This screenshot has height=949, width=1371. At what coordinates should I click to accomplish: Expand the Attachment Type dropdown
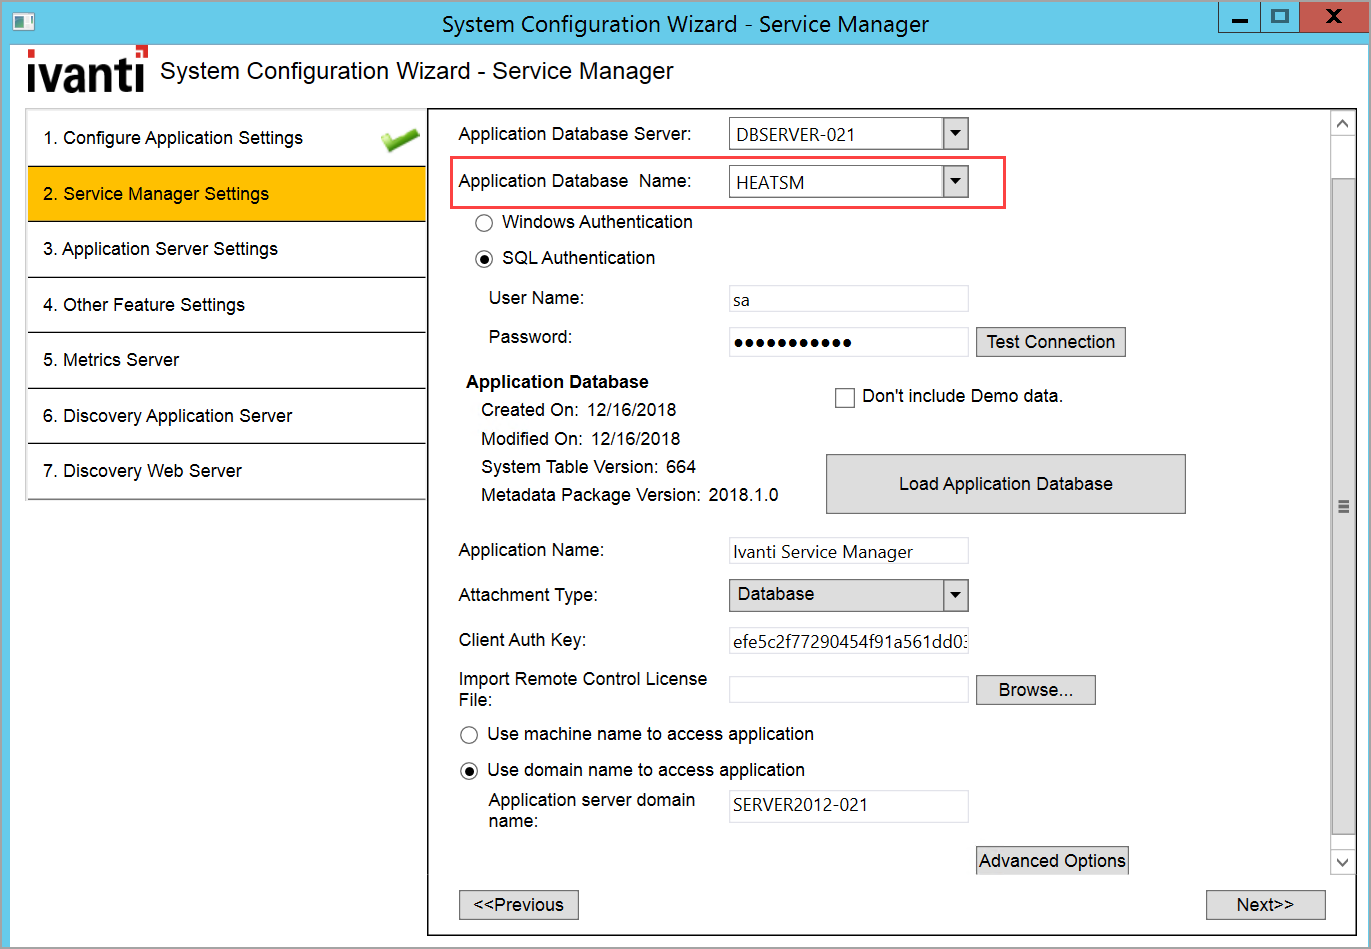click(955, 595)
